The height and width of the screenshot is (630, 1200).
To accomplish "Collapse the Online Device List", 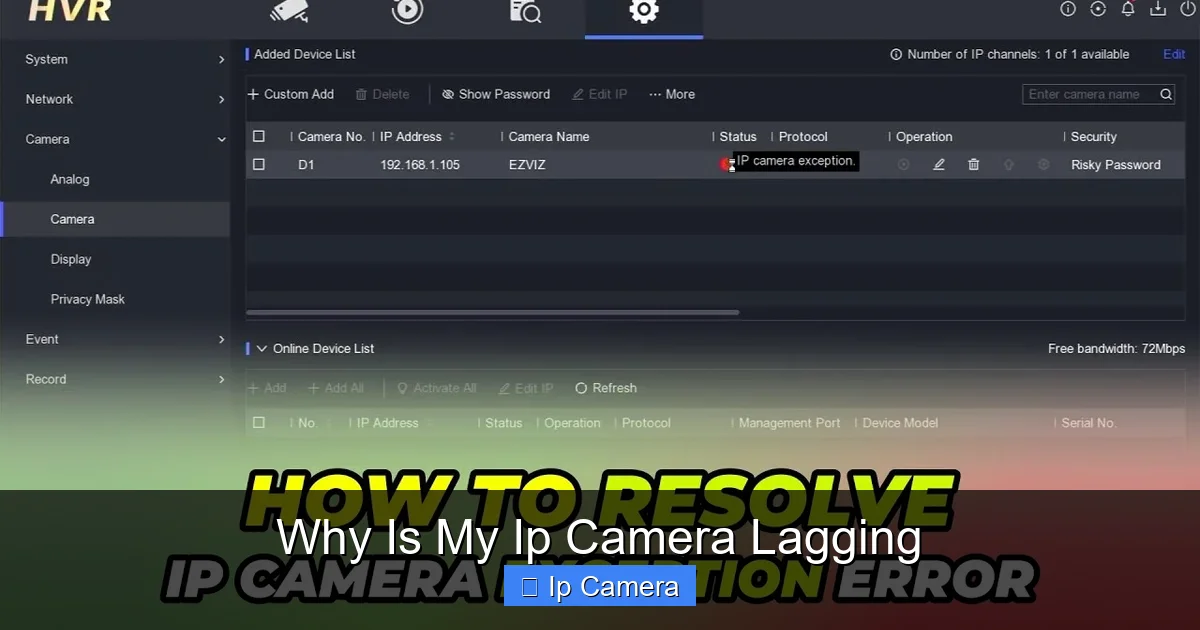I will (262, 349).
